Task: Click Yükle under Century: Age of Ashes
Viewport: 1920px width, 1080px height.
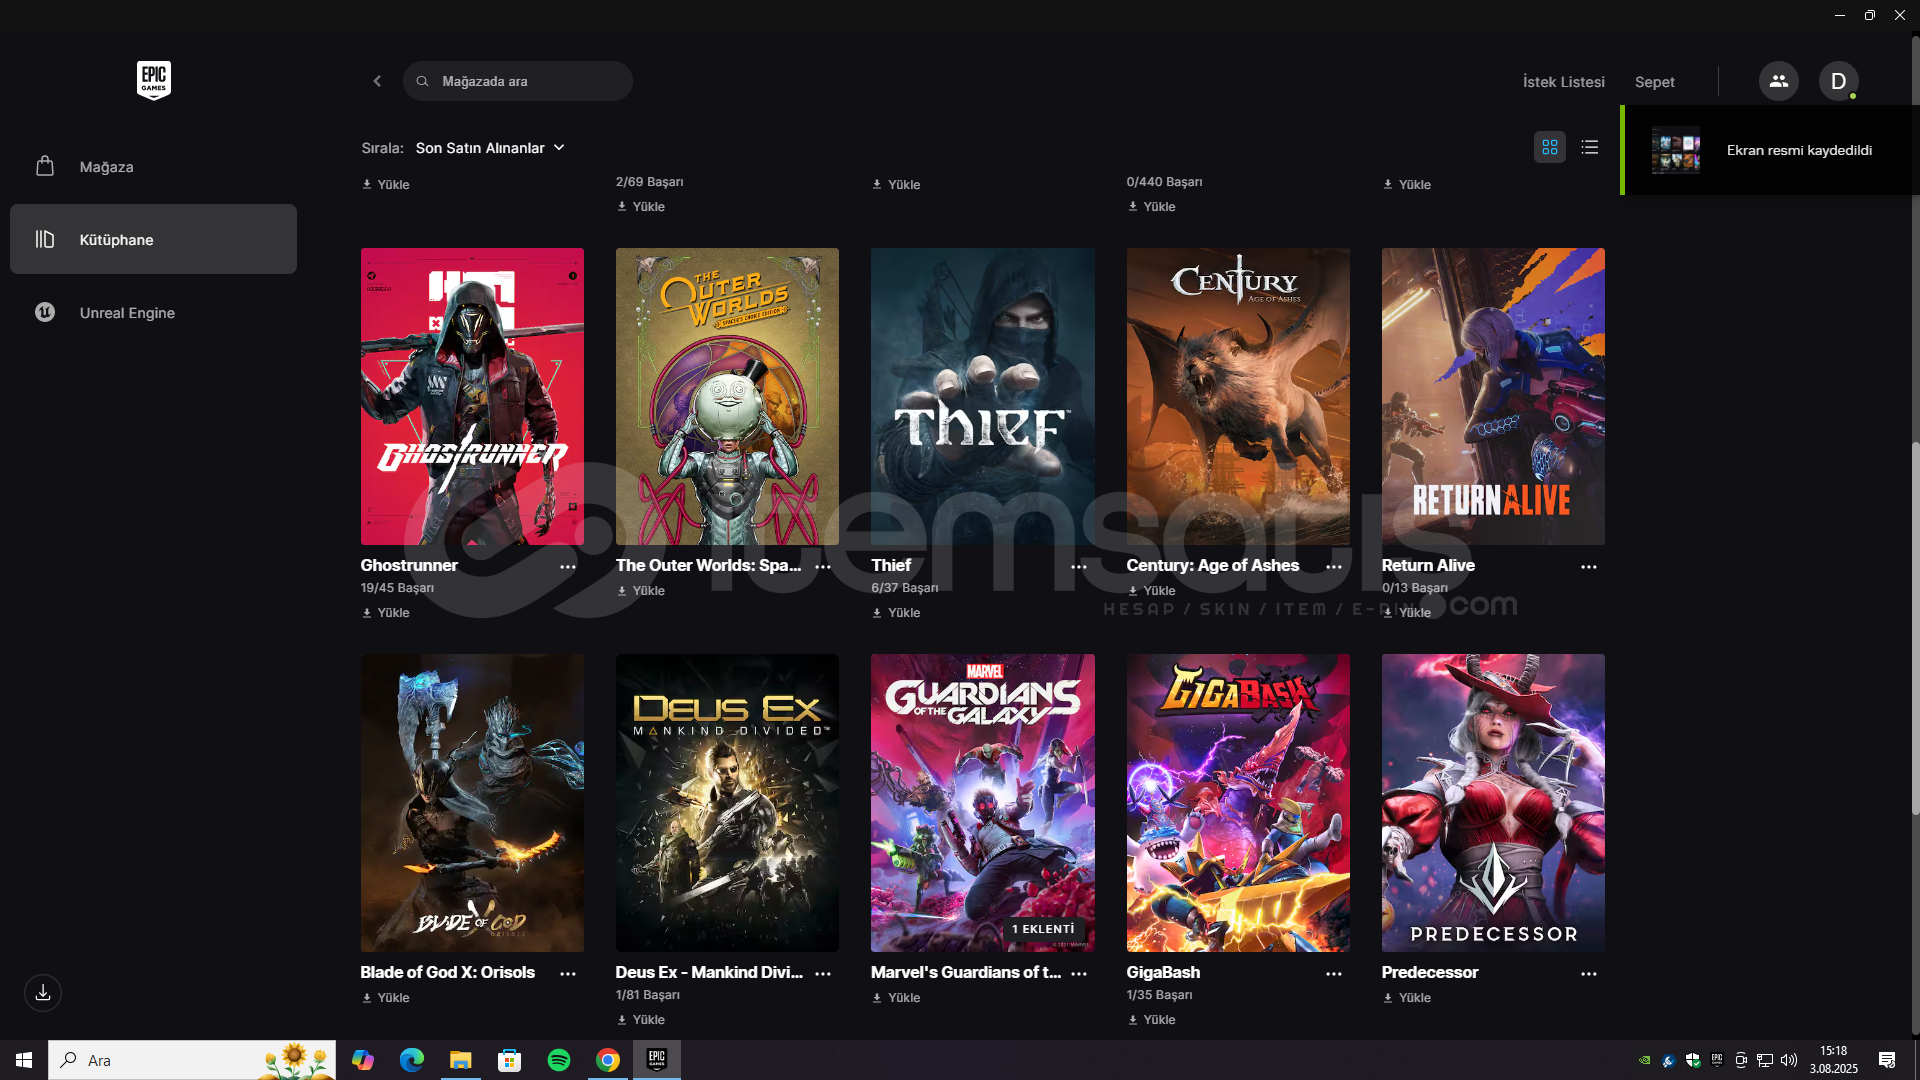Action: click(1151, 591)
